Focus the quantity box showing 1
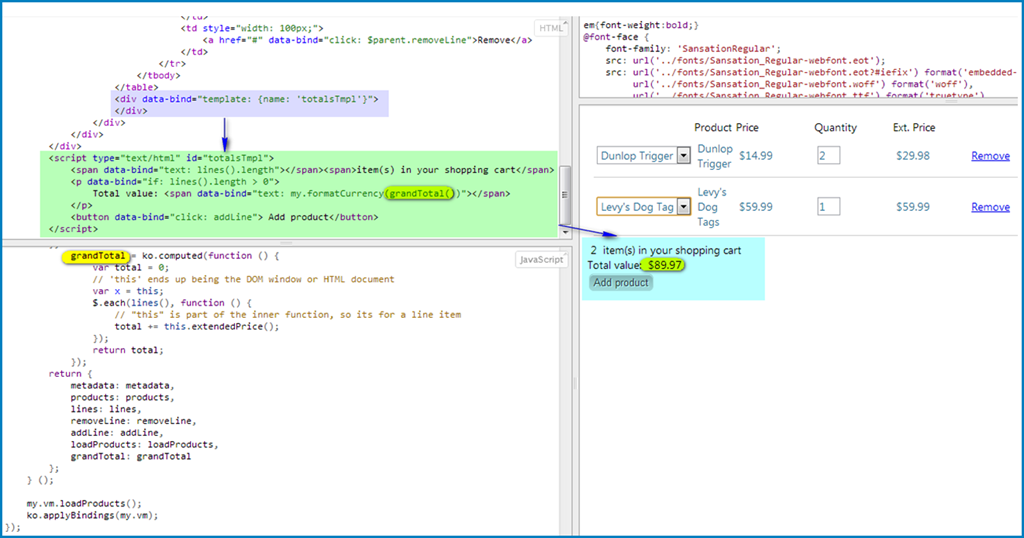 click(828, 206)
